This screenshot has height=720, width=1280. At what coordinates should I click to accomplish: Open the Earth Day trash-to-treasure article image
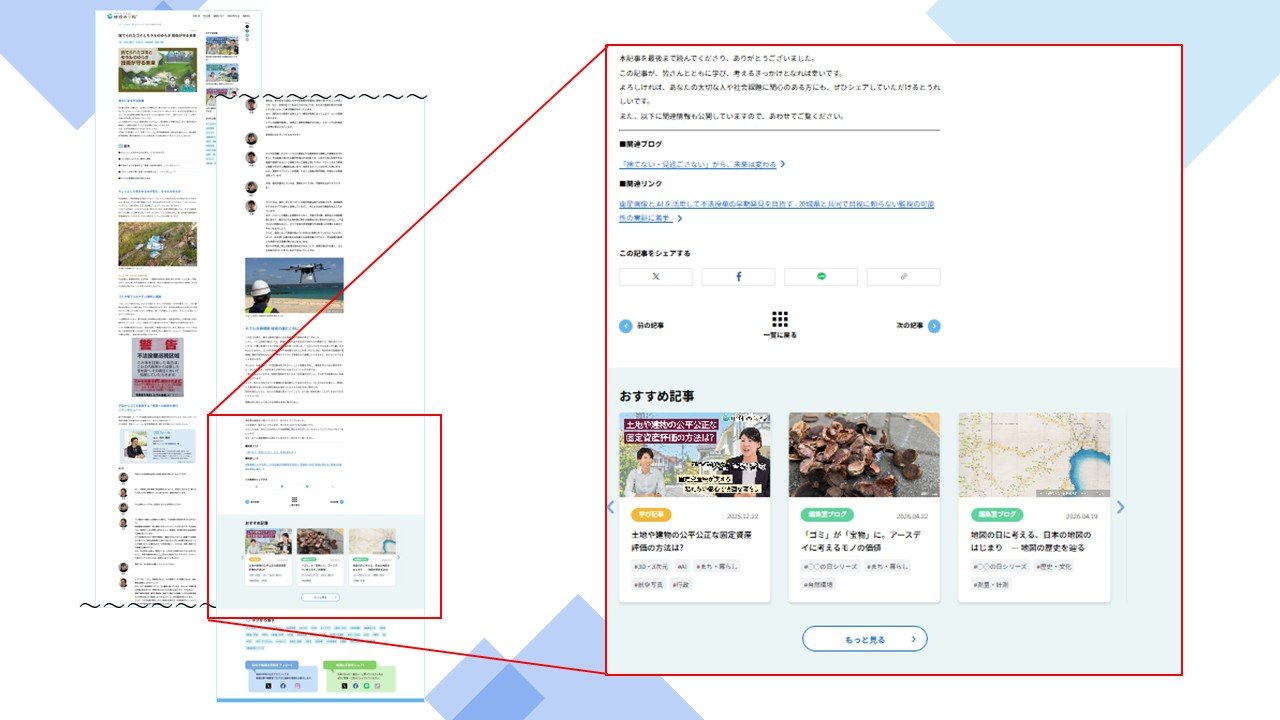[864, 455]
